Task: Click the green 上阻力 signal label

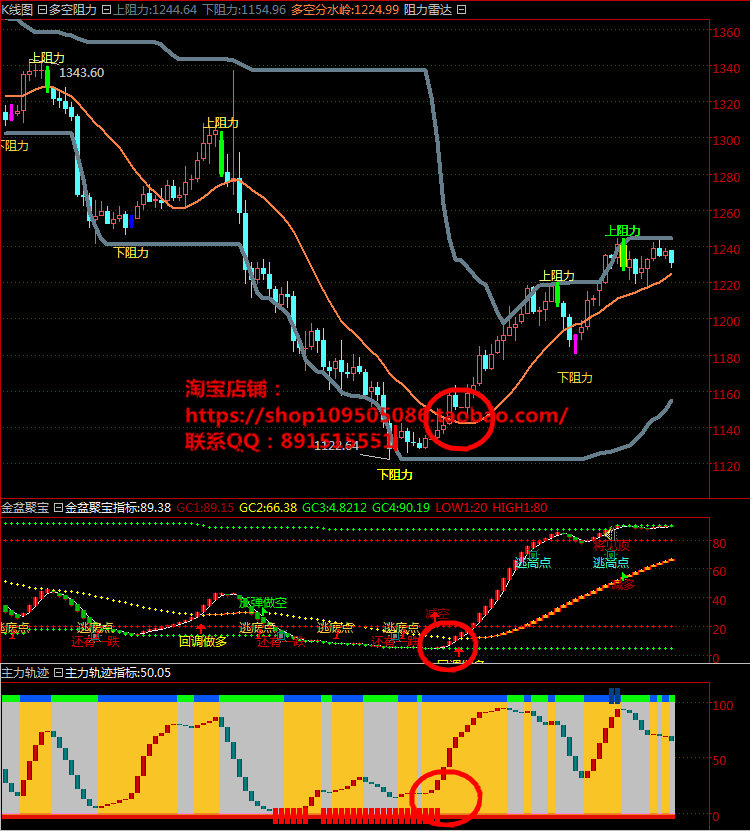Action: (622, 231)
